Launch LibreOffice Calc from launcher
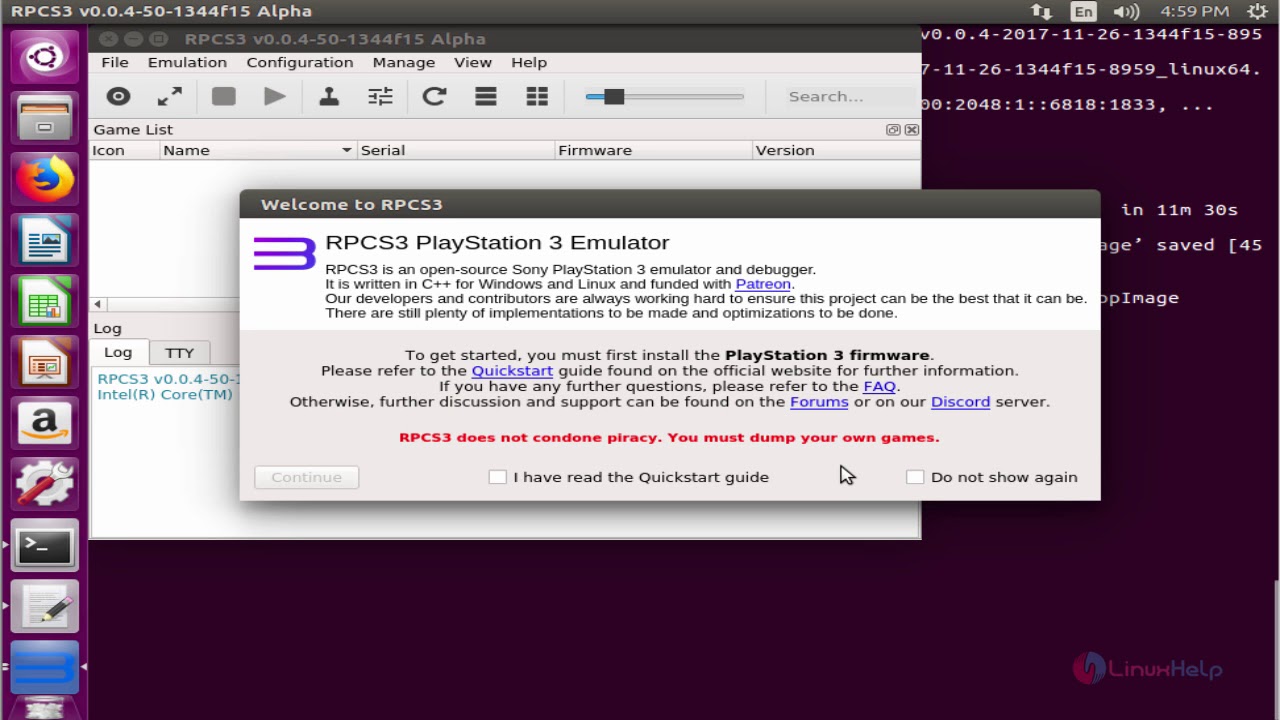 pyautogui.click(x=44, y=303)
